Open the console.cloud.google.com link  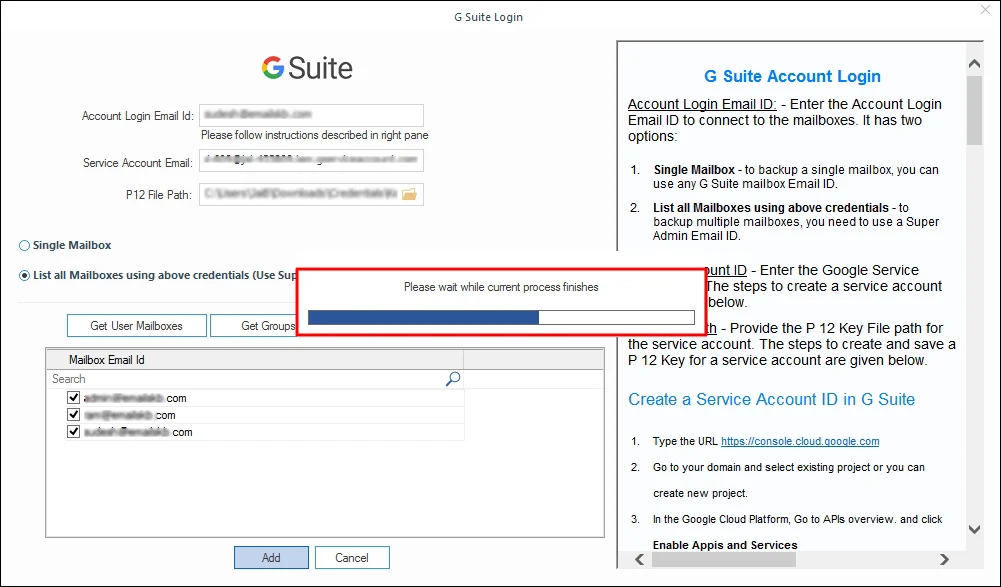tap(800, 441)
